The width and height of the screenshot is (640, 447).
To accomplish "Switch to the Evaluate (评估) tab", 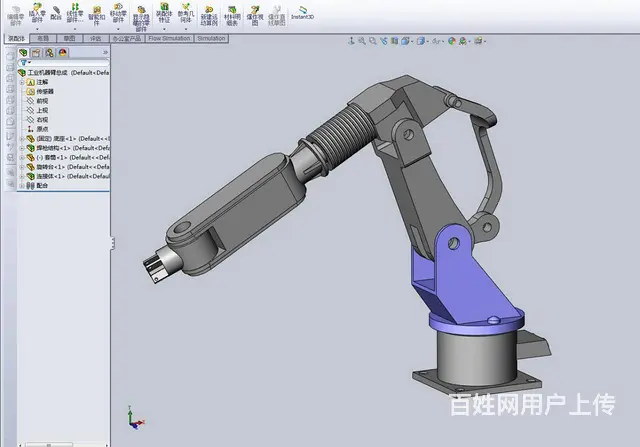I will pos(96,38).
